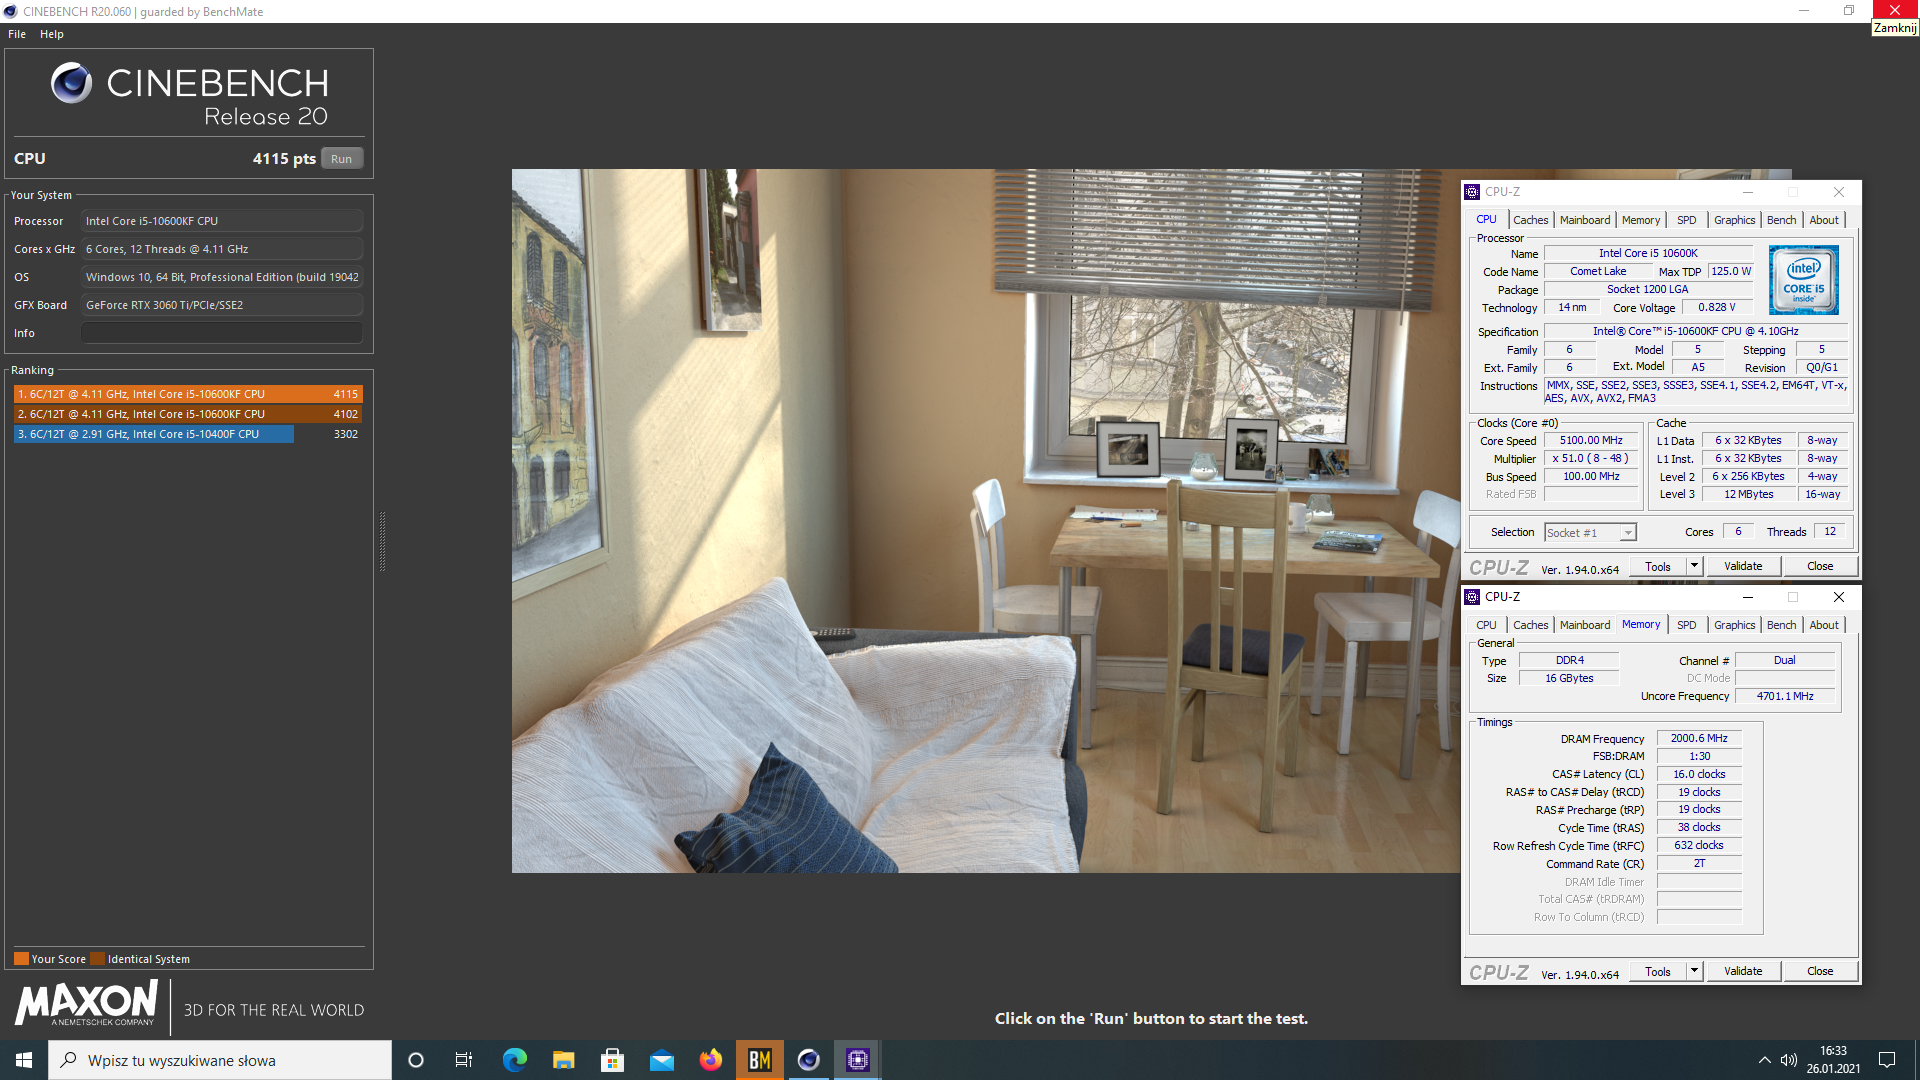
Task: Click the Identical System legend swatch
Action: point(97,959)
